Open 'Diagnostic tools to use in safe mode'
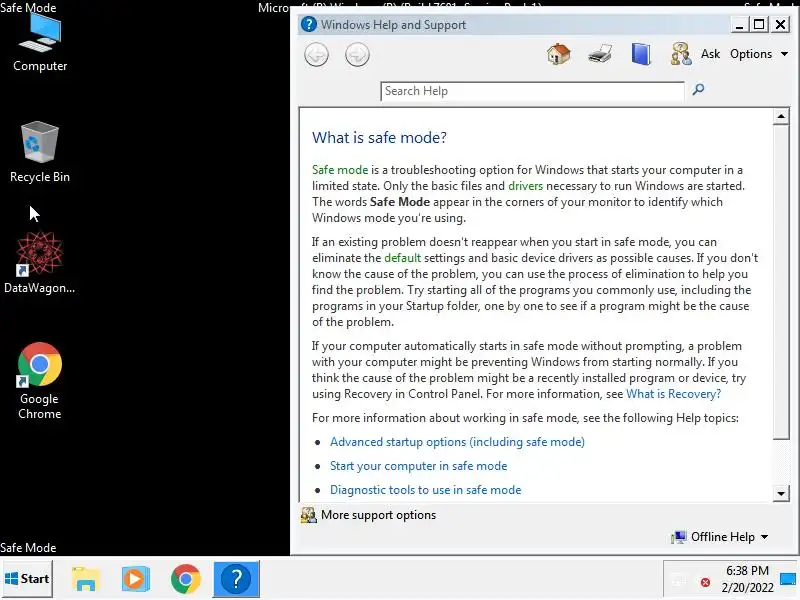The image size is (800, 600). (x=426, y=490)
